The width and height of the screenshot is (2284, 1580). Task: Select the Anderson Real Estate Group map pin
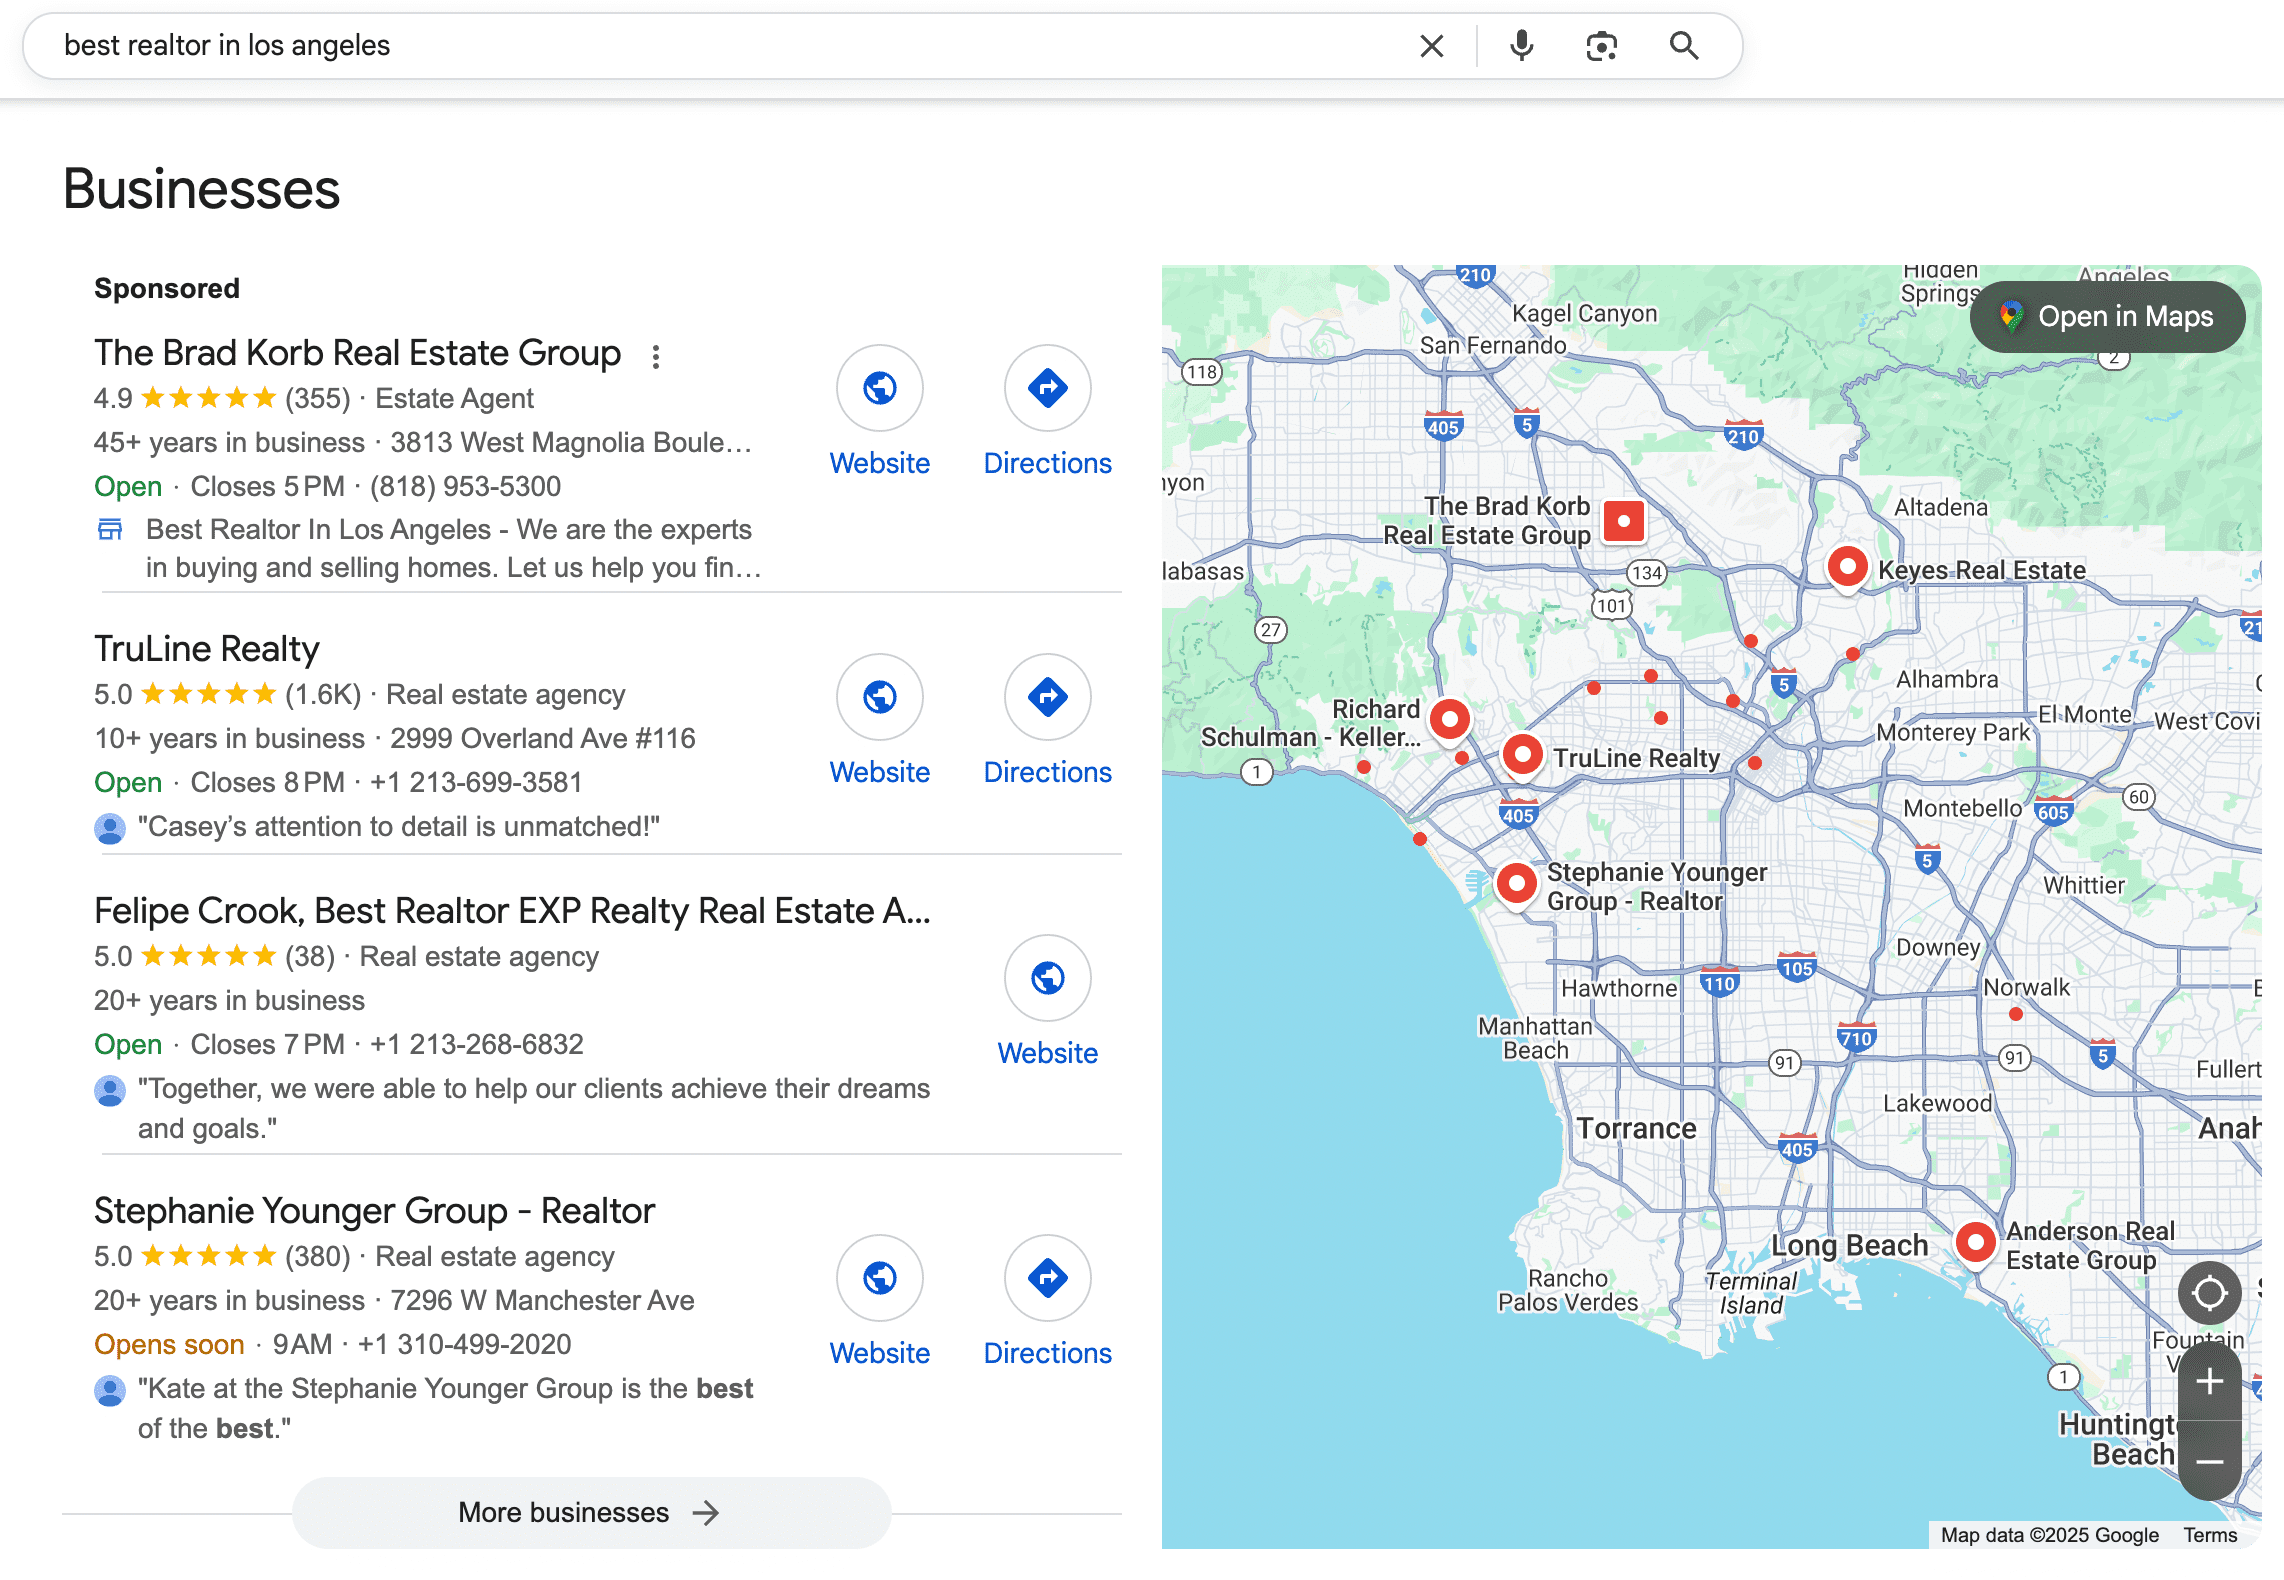pyautogui.click(x=1975, y=1244)
